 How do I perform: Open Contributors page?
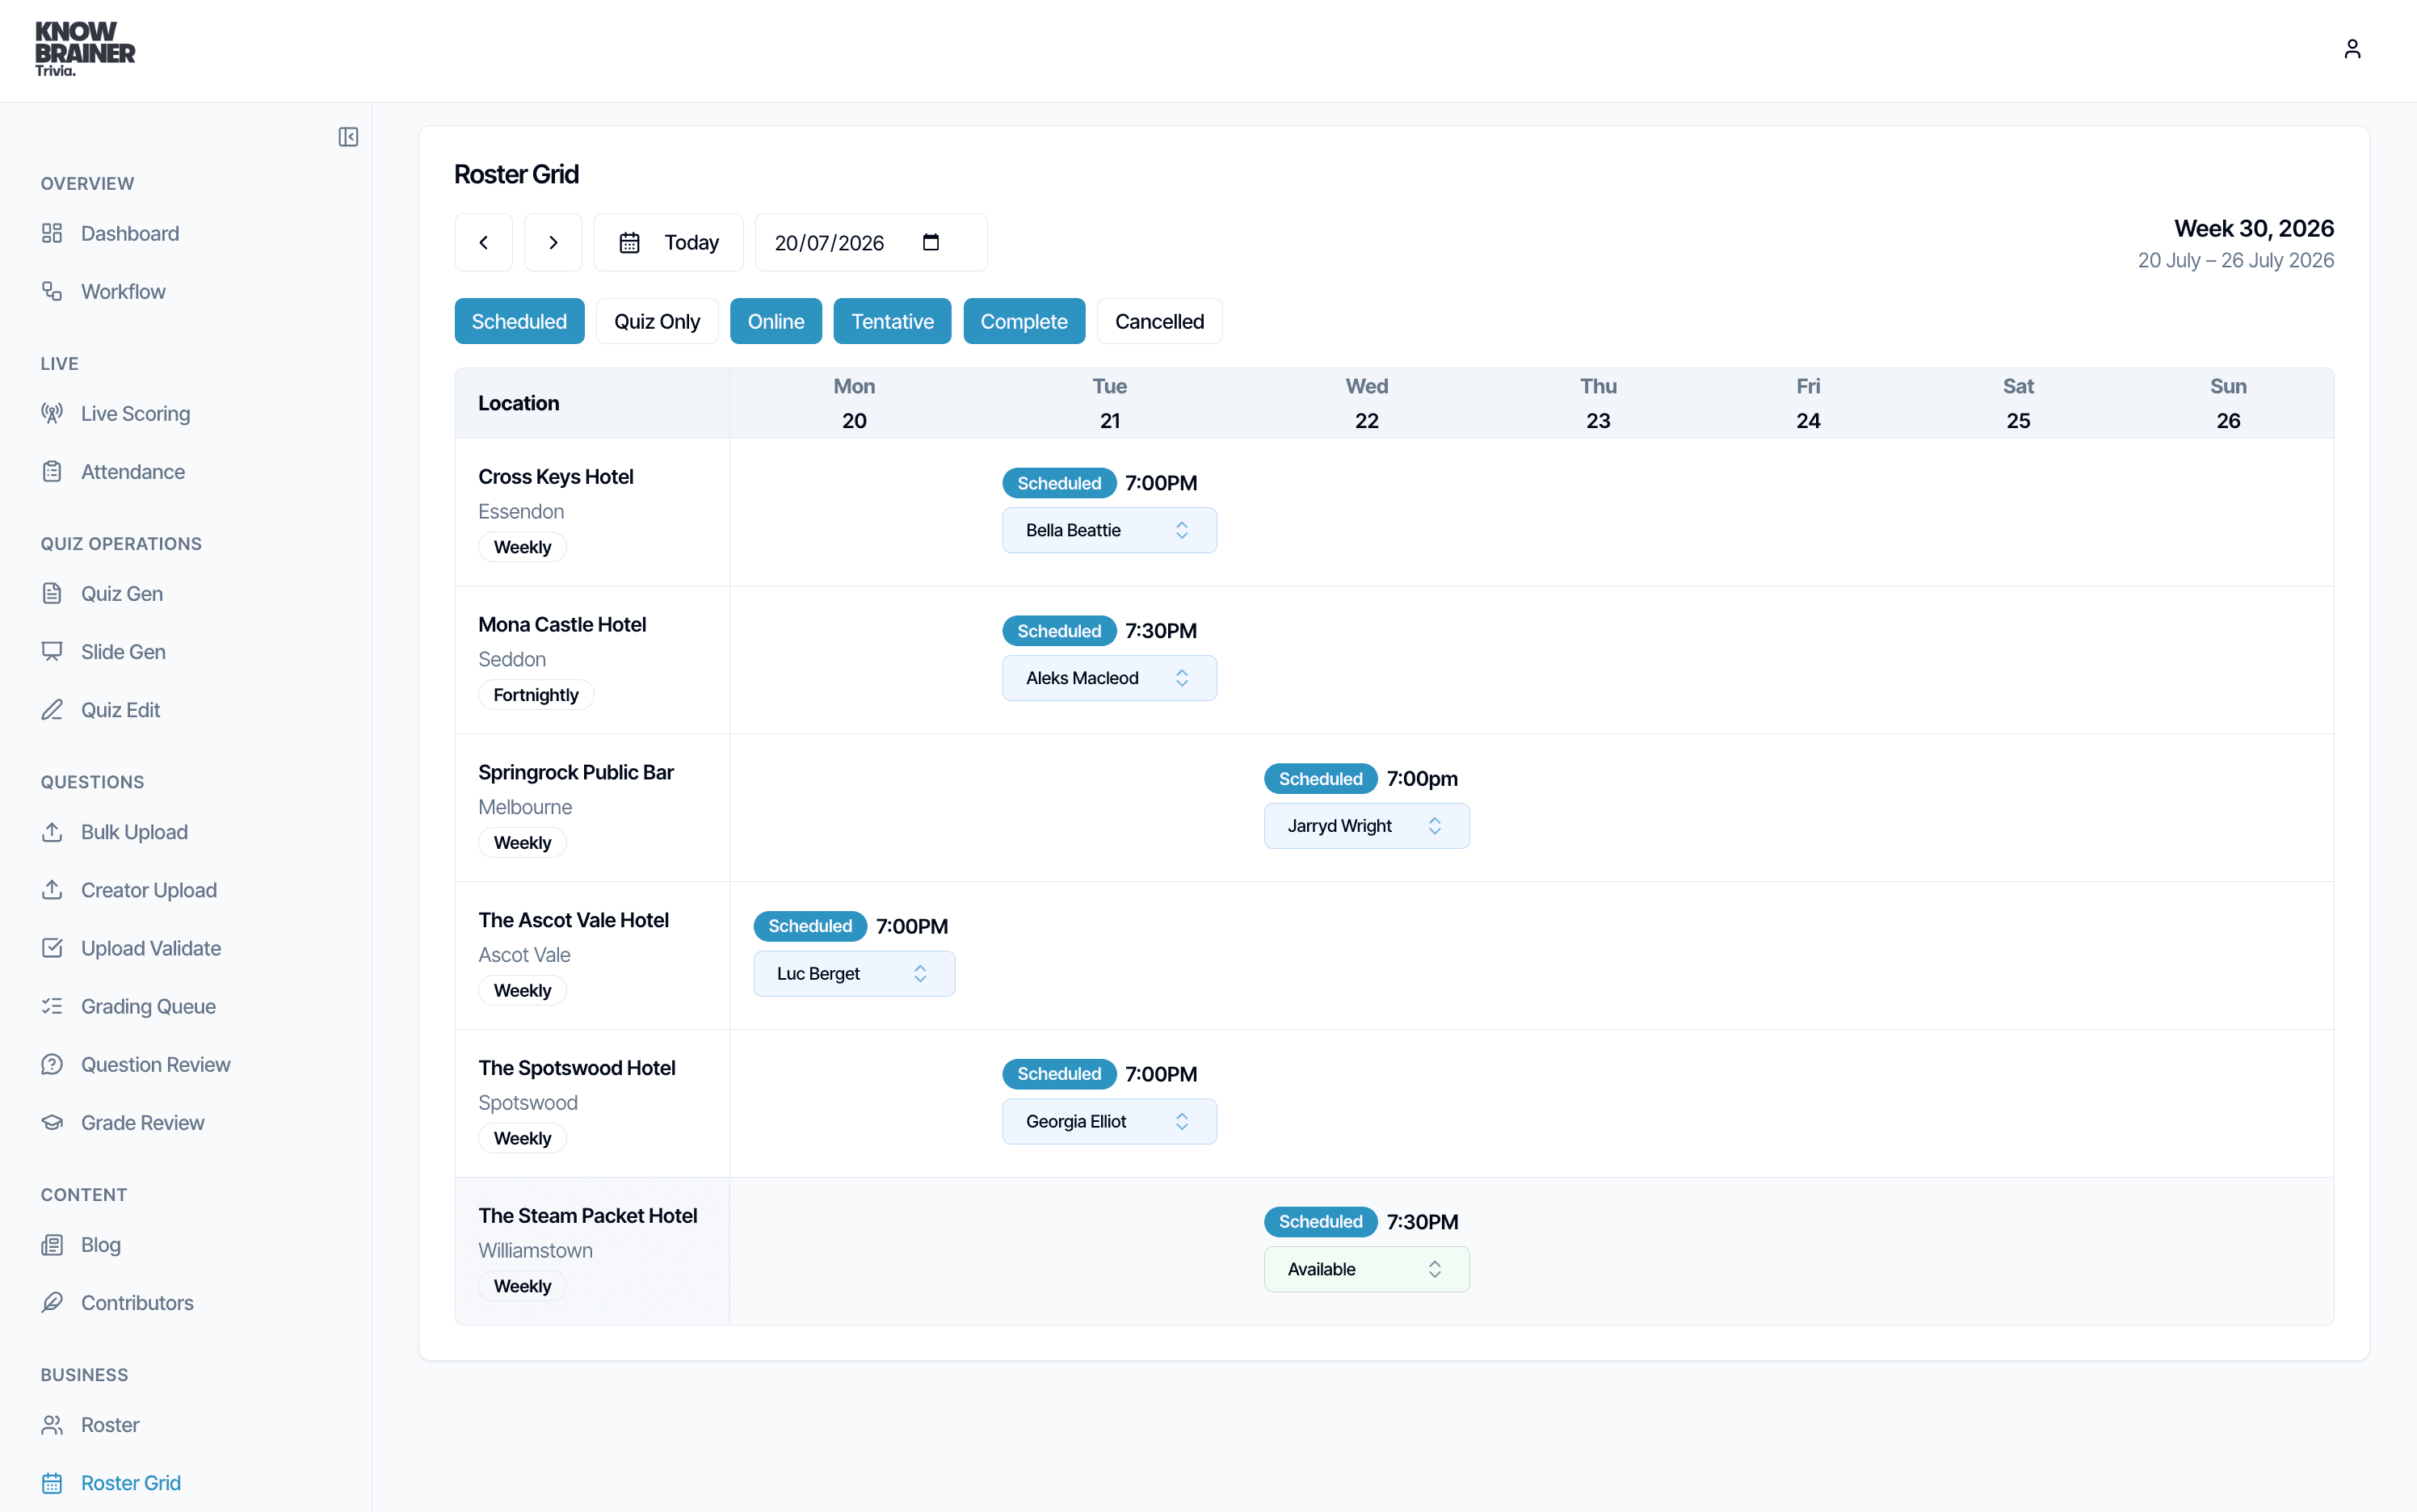pos(137,1302)
